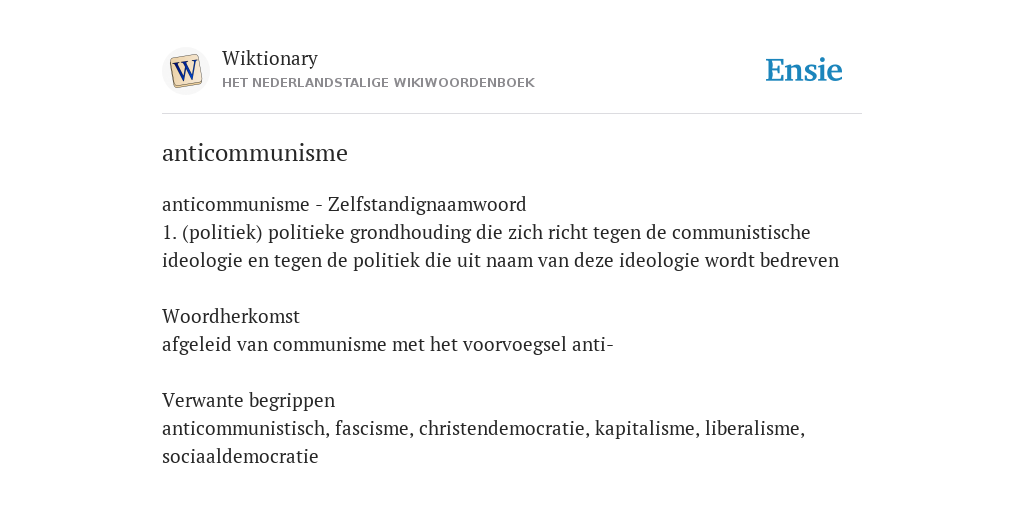Click the related term kapitalisme

click(647, 428)
